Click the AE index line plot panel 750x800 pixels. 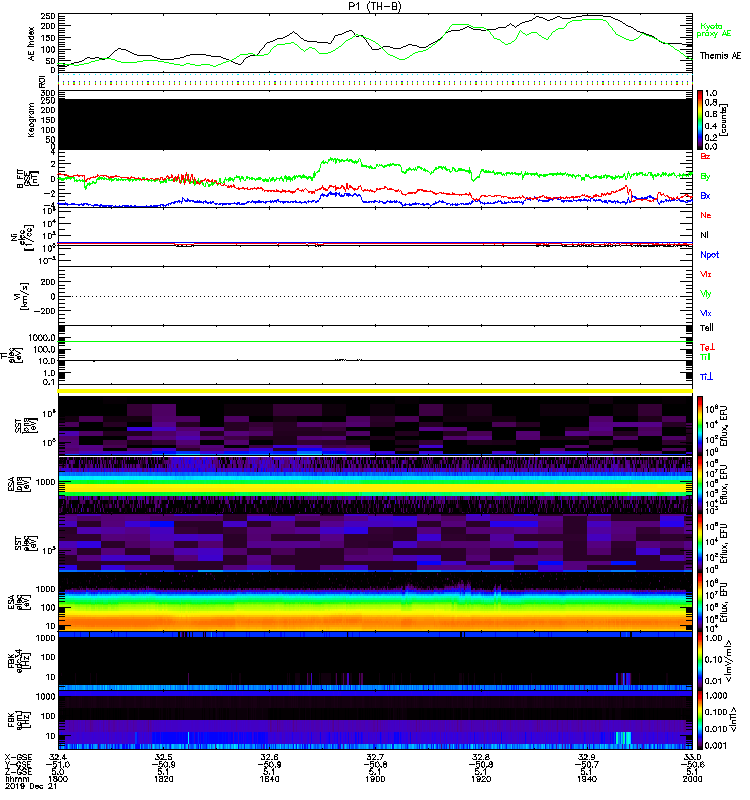(x=375, y=43)
